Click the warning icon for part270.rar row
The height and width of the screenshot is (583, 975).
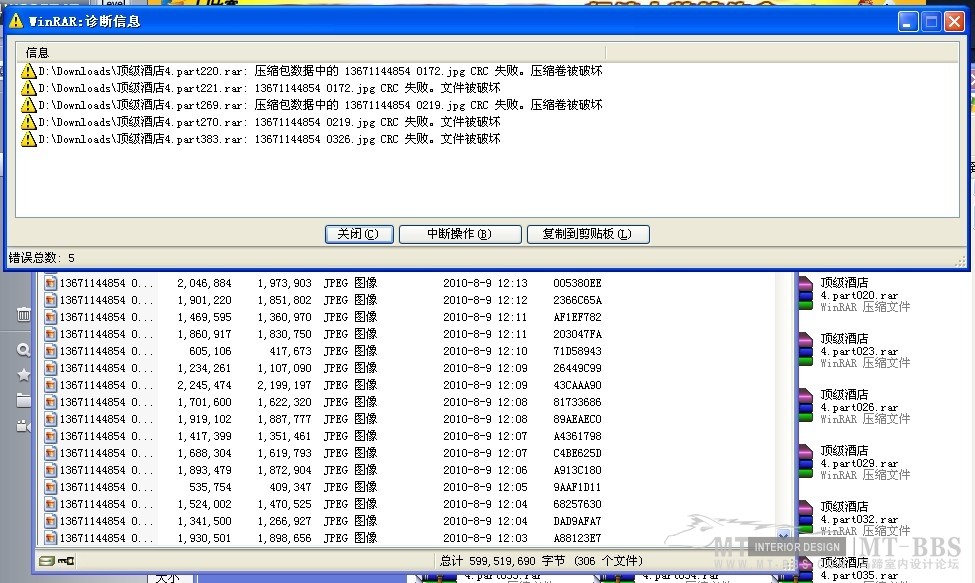coord(29,122)
